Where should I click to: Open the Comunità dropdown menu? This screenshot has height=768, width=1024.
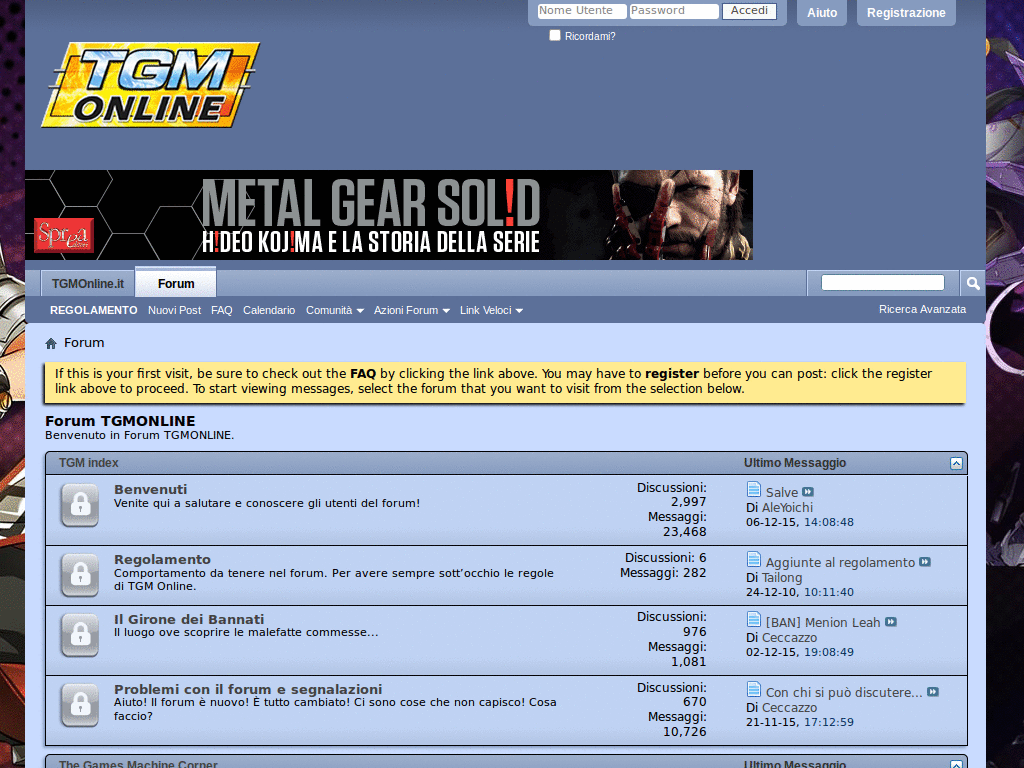(334, 310)
